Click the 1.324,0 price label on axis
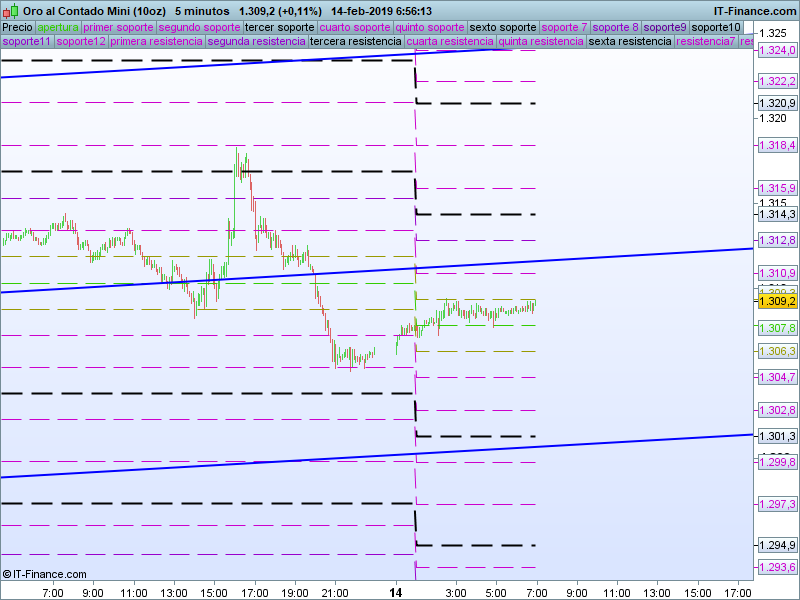Viewport: 800px width, 600px height. point(777,50)
